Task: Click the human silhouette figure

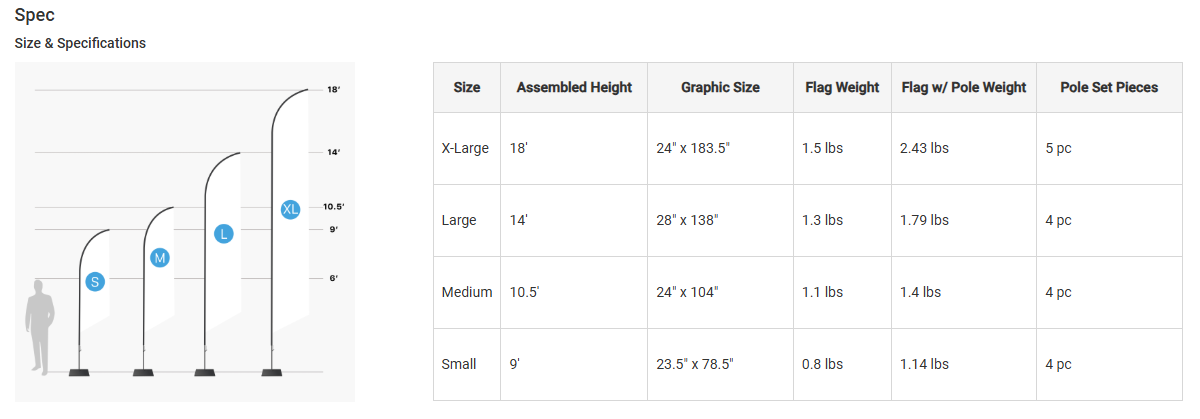Action: [39, 328]
